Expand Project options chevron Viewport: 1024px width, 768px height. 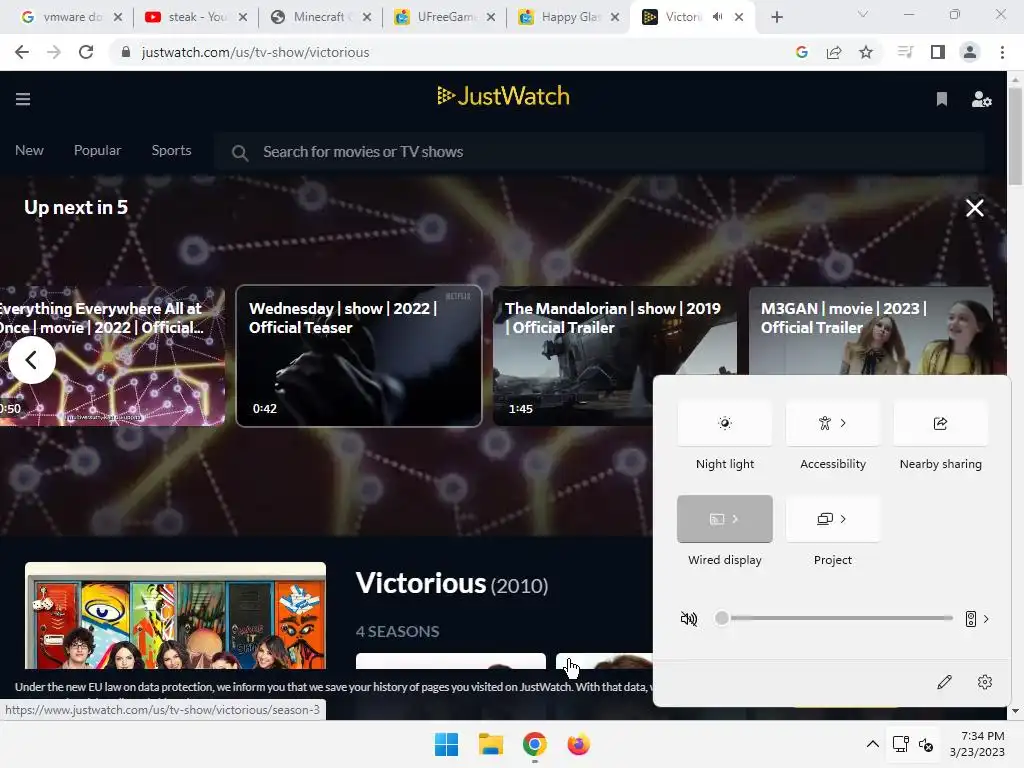(x=843, y=519)
